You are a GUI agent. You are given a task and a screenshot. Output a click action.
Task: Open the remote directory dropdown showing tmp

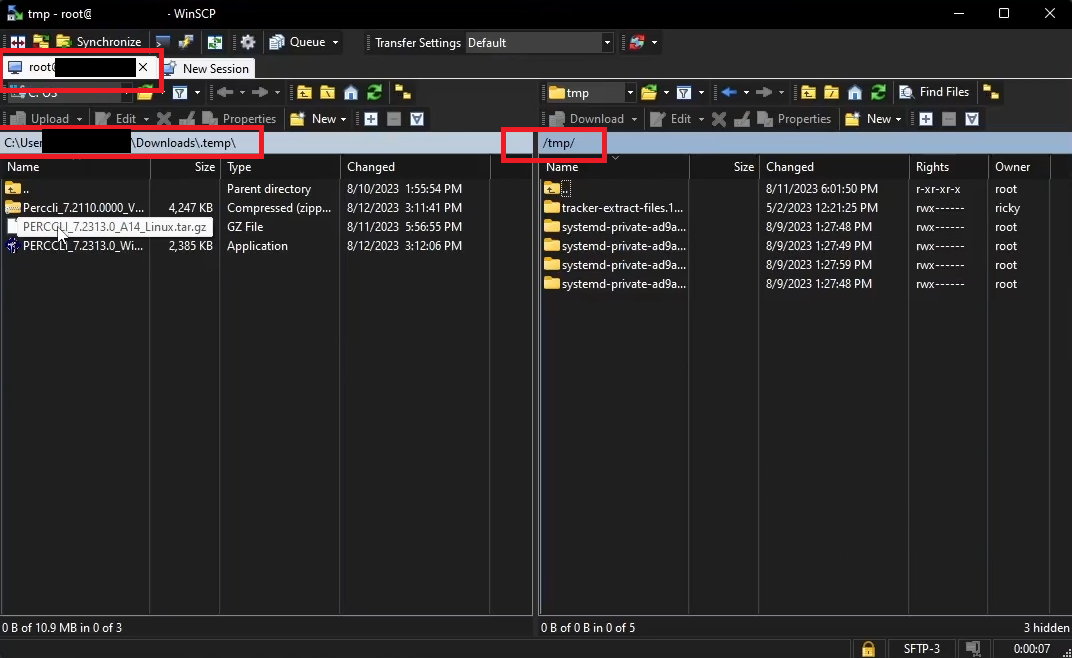[x=631, y=92]
